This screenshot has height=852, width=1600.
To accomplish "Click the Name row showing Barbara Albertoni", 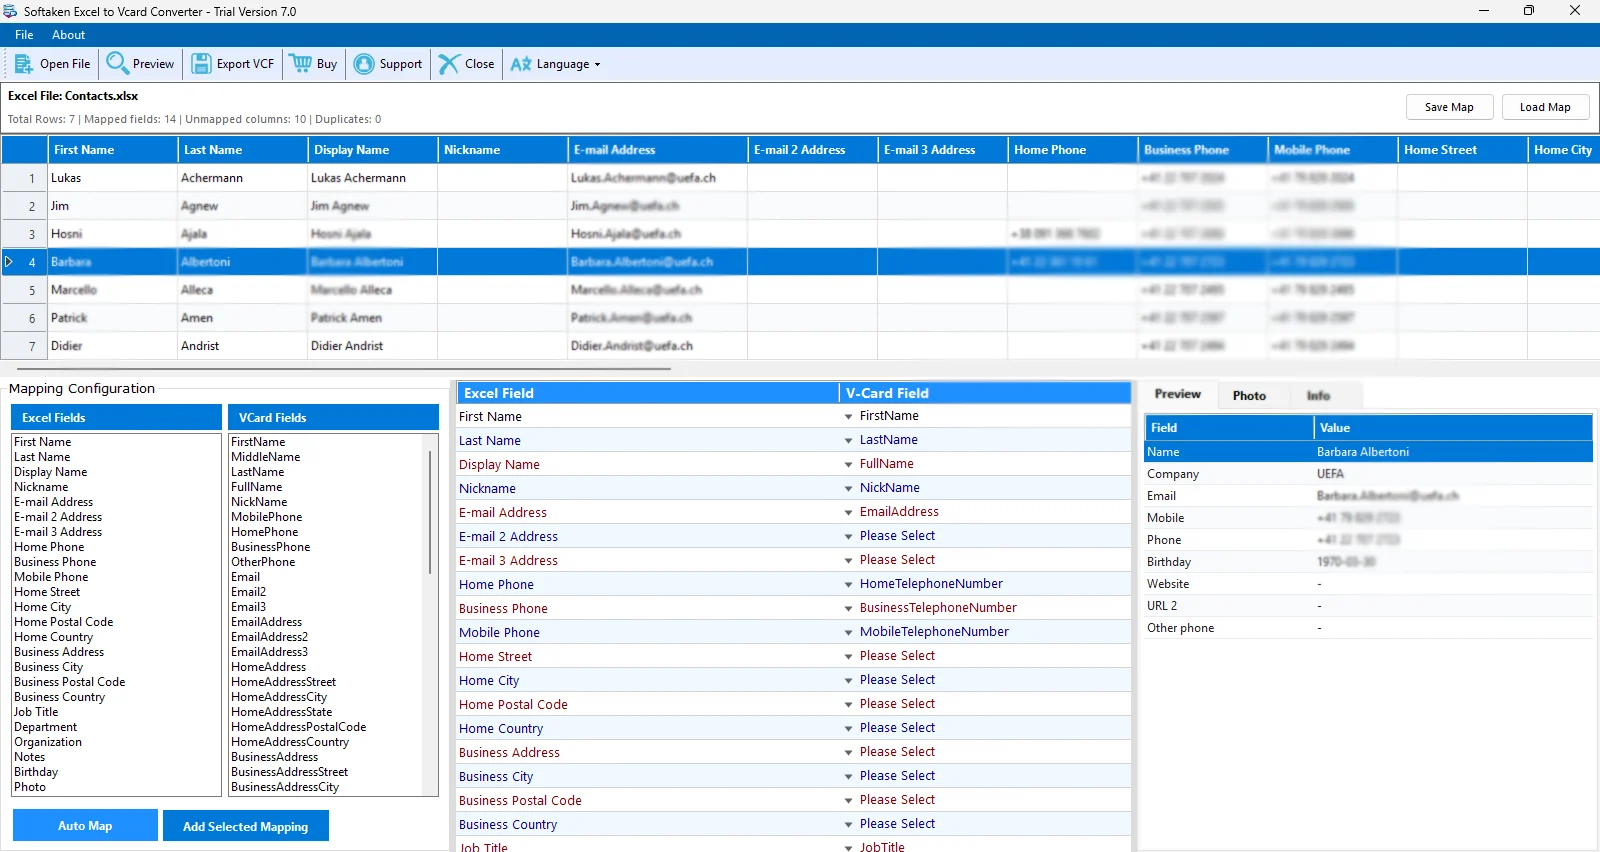I will [1368, 452].
